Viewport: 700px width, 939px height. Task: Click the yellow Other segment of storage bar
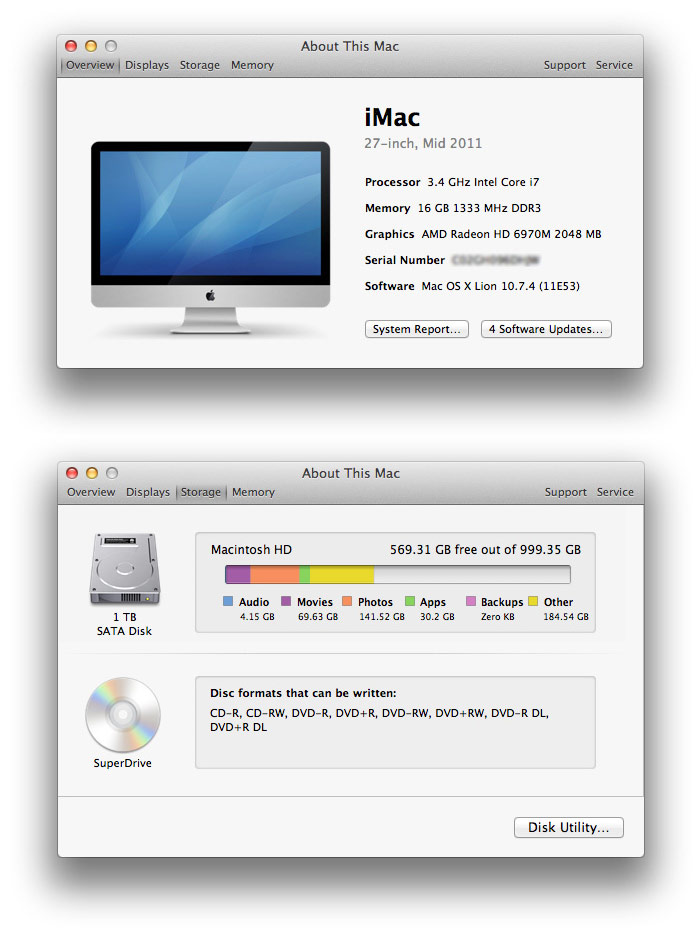(x=342, y=574)
